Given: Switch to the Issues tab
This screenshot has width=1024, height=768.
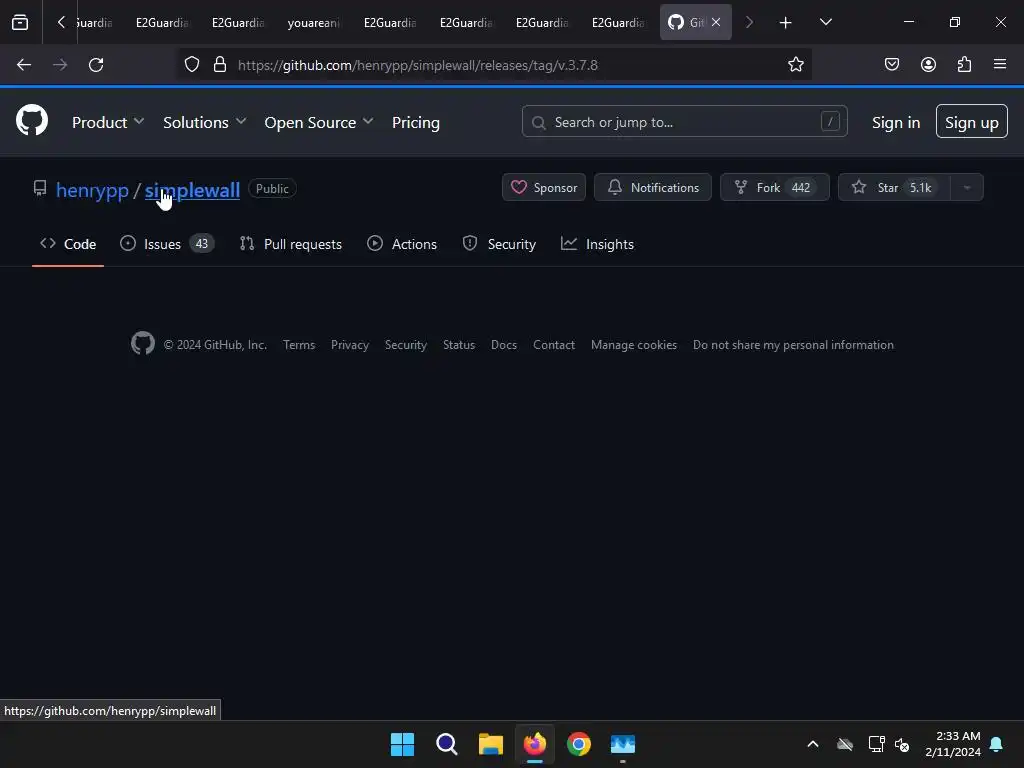Looking at the screenshot, I should [167, 244].
